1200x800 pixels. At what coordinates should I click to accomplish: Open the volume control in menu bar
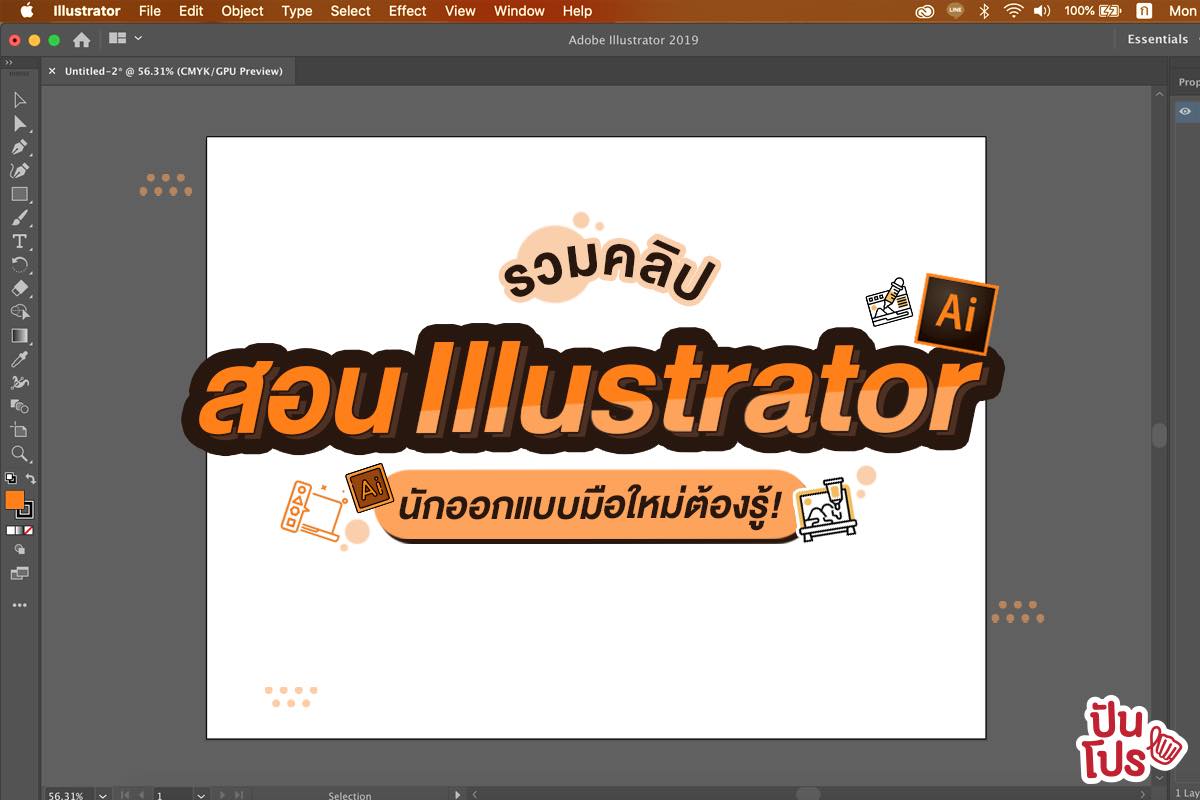click(1042, 11)
